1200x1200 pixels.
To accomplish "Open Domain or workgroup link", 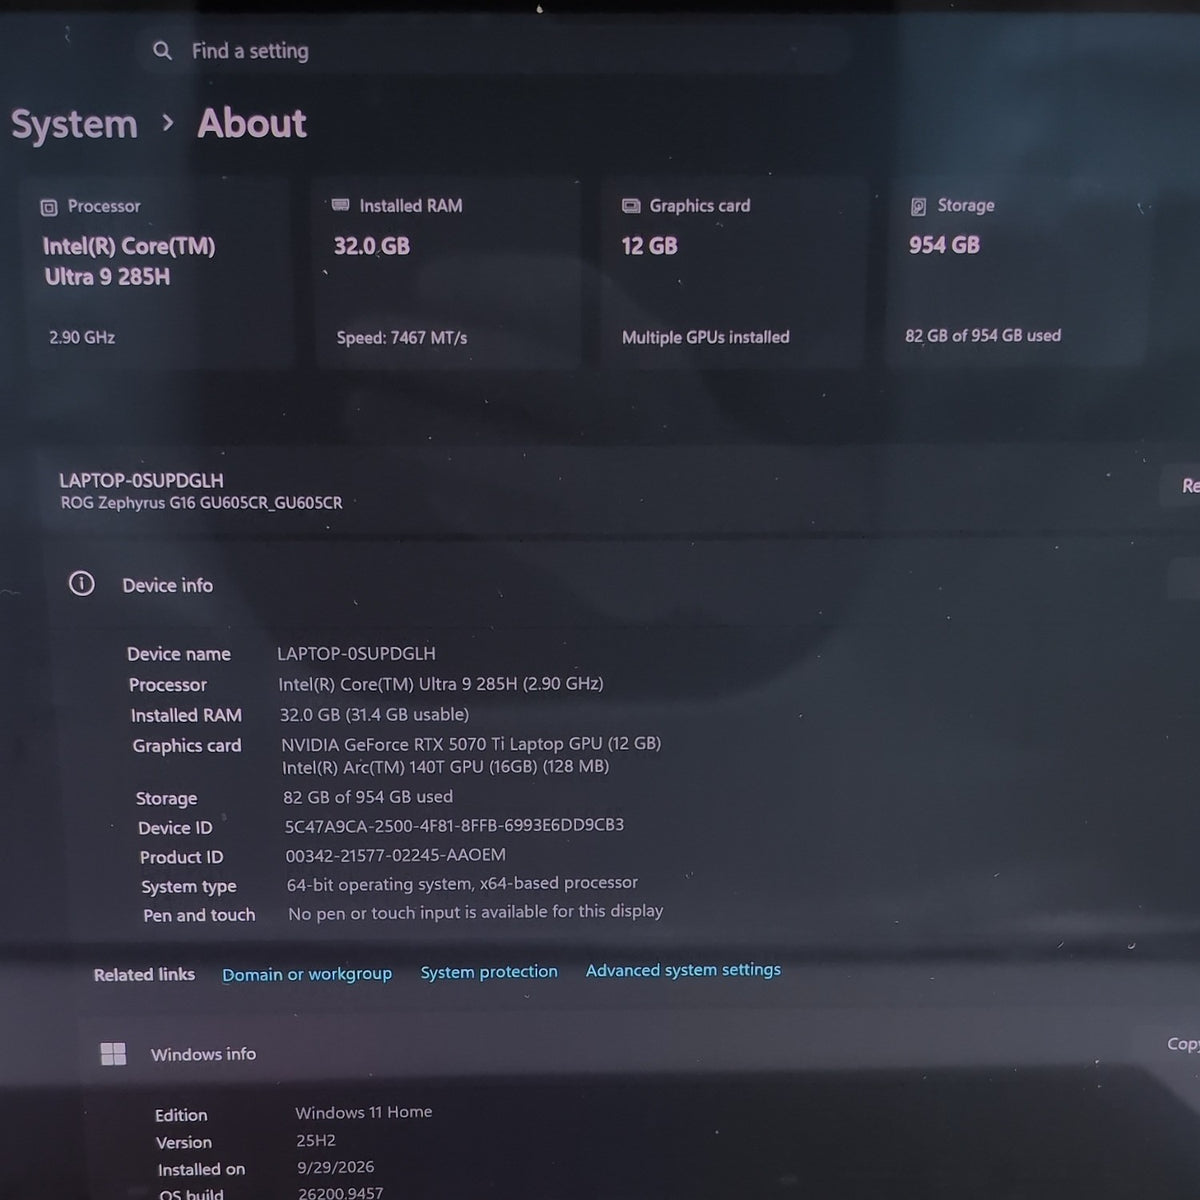I will [x=307, y=974].
